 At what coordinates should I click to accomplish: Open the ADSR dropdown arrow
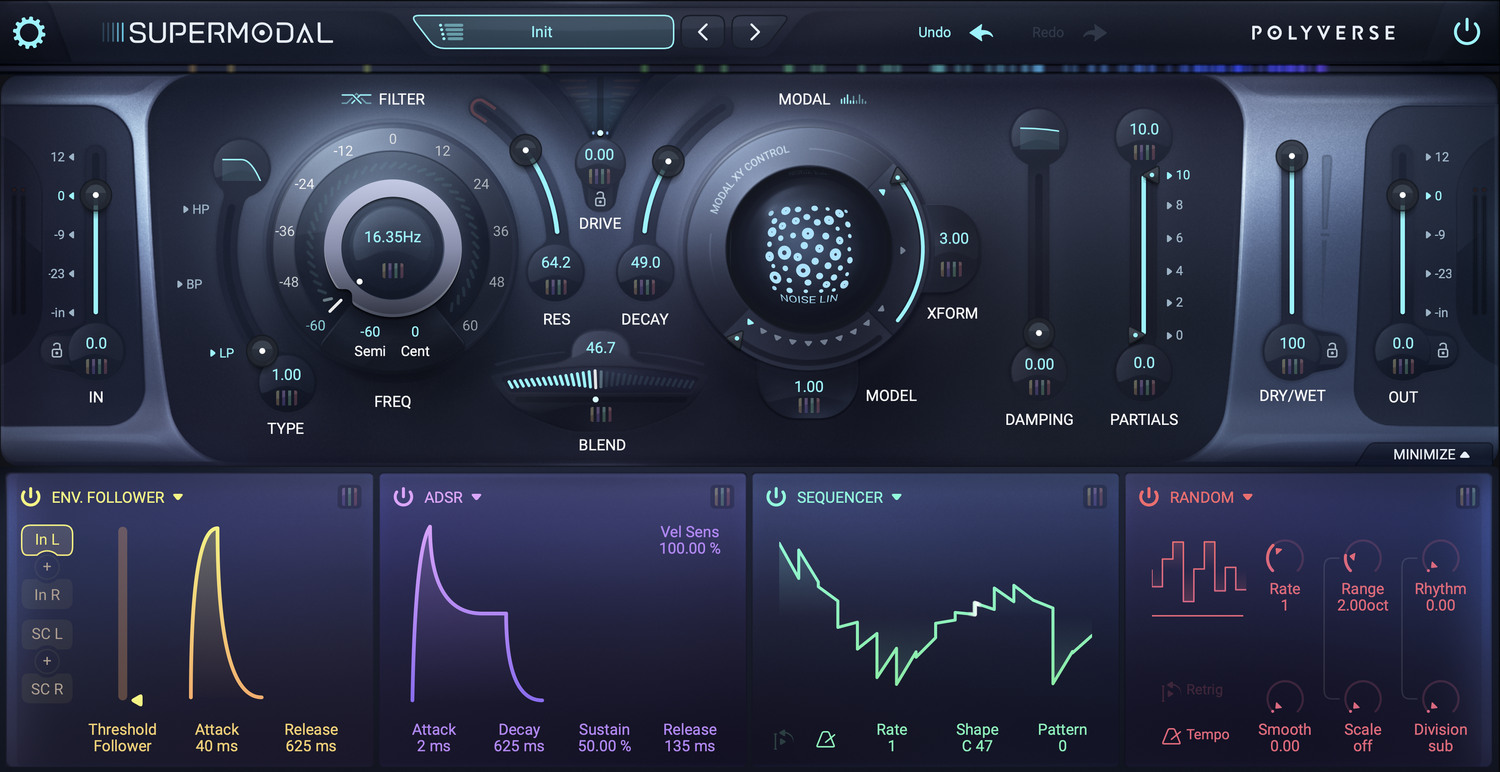(477, 497)
